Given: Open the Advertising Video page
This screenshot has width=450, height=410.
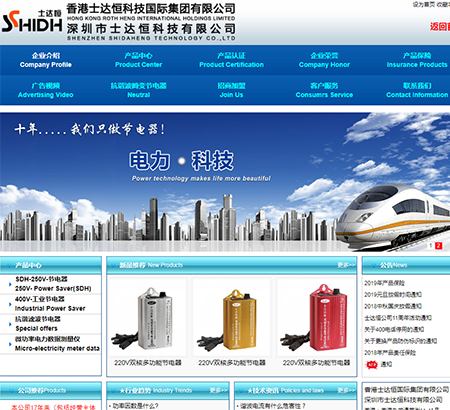Looking at the screenshot, I should point(46,90).
